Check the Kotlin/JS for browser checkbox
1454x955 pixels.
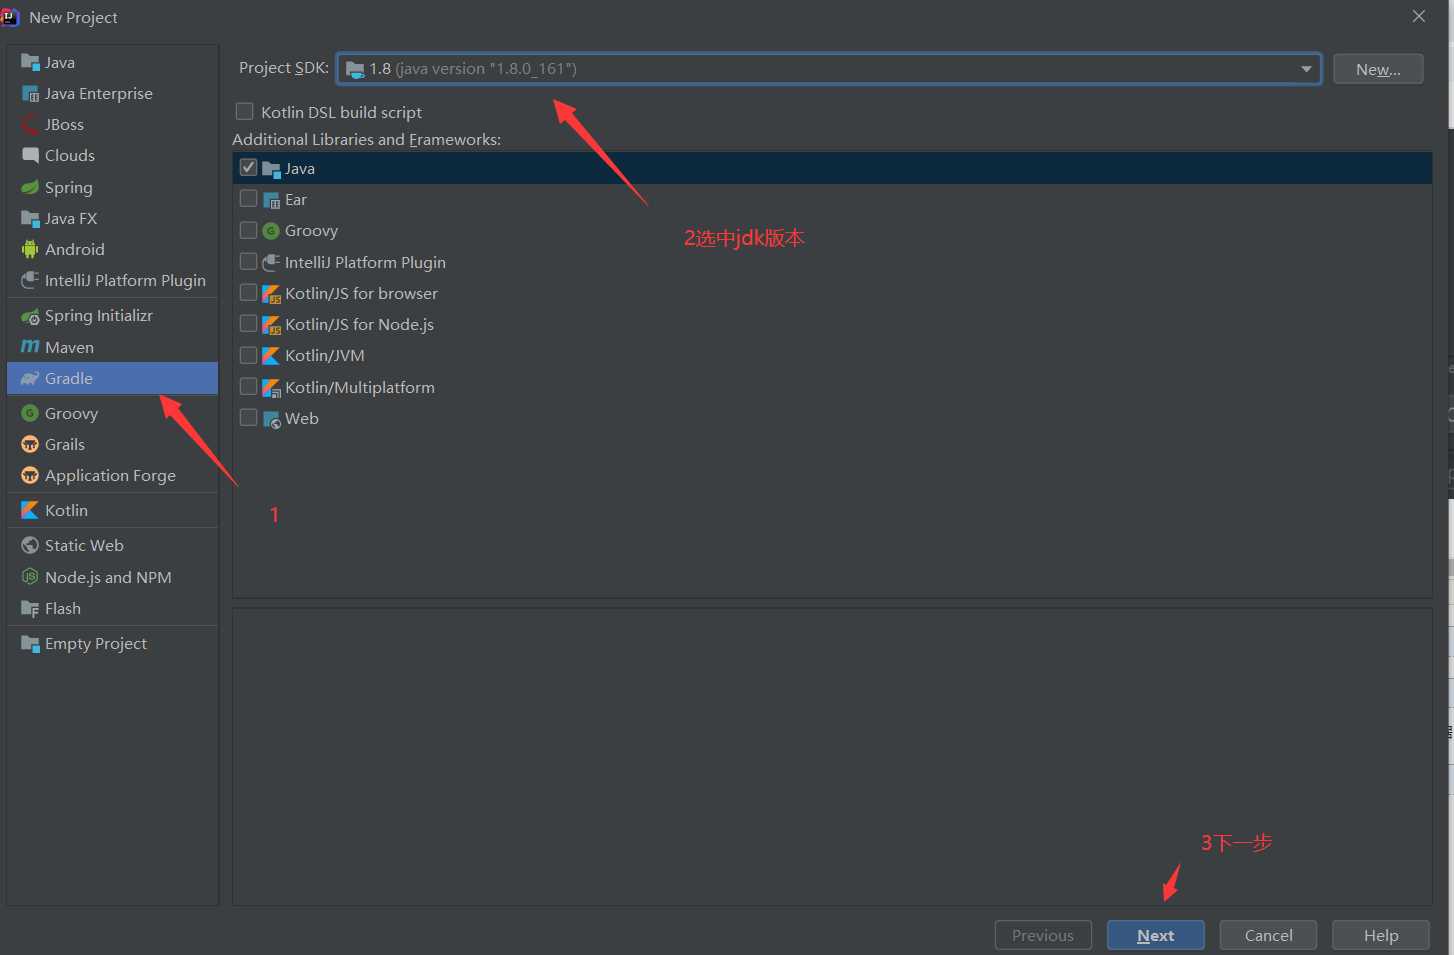coord(249,293)
